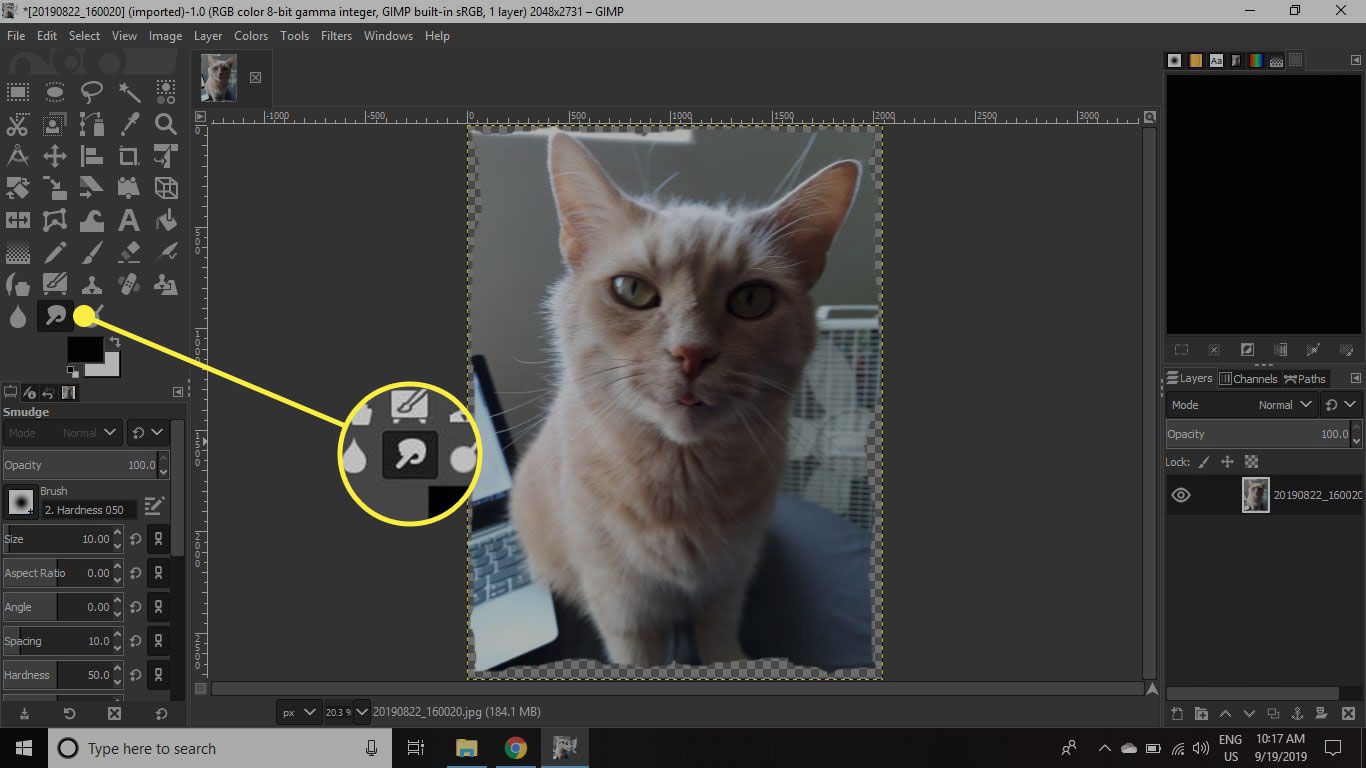
Task: Select the Text tool
Action: [129, 219]
